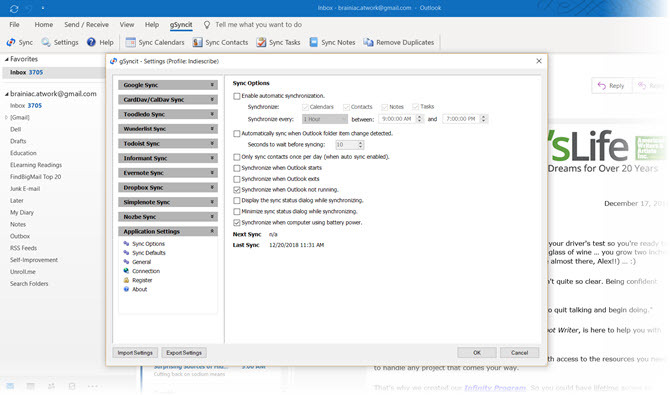Open the Drafts folder in Outlook
670x395 pixels.
point(18,141)
